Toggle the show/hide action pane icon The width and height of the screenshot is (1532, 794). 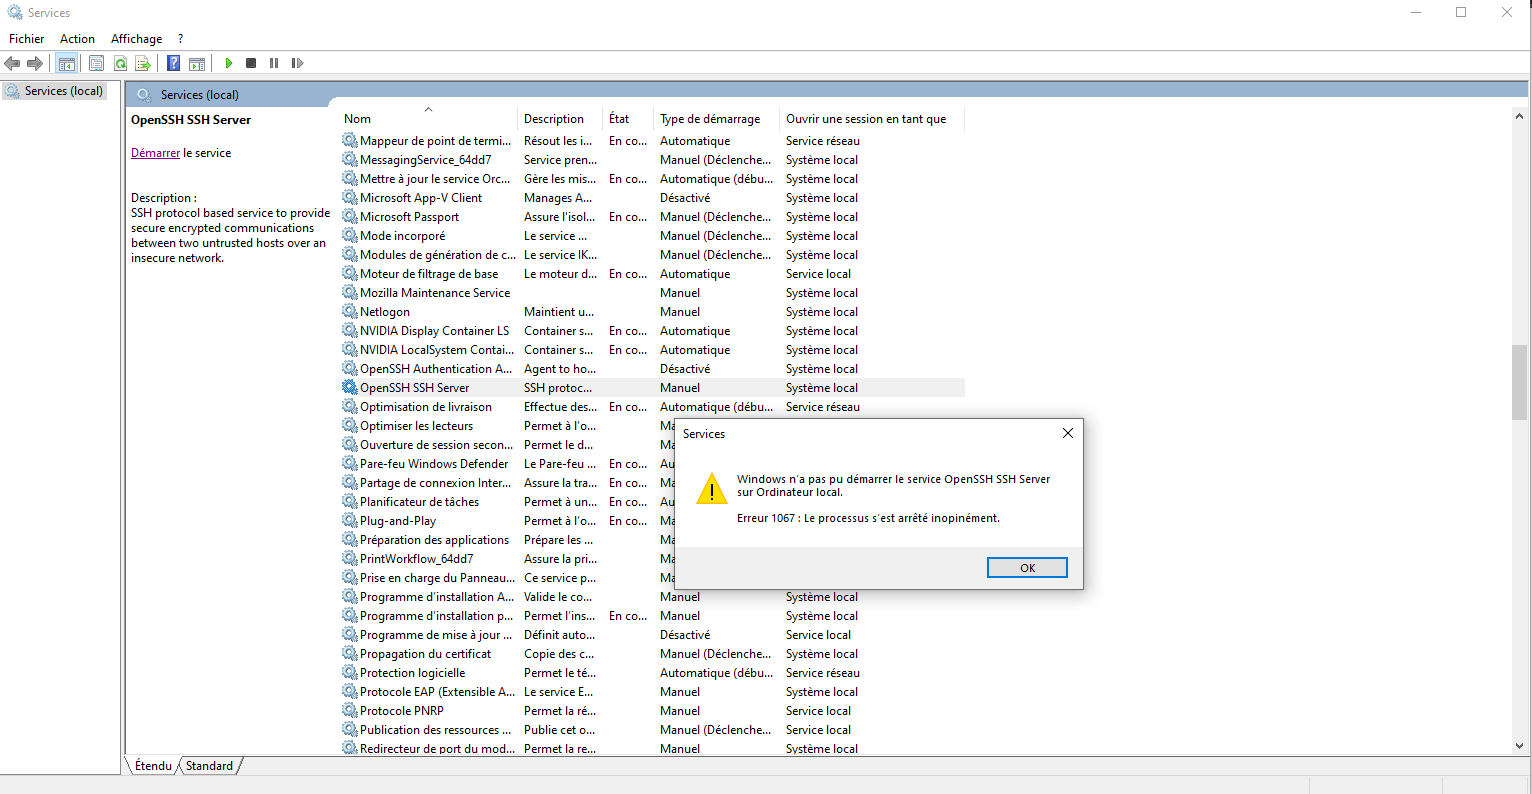tap(197, 63)
